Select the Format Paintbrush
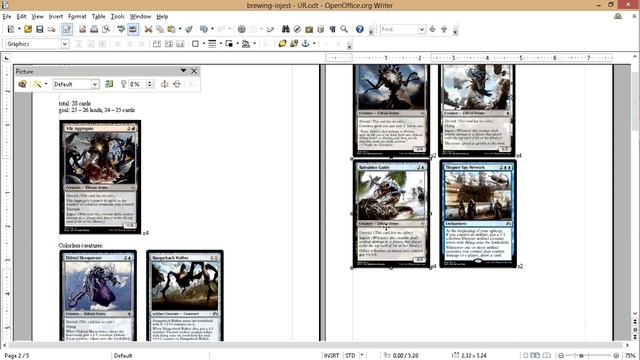Screen dimensions: 640x360 point(189,29)
